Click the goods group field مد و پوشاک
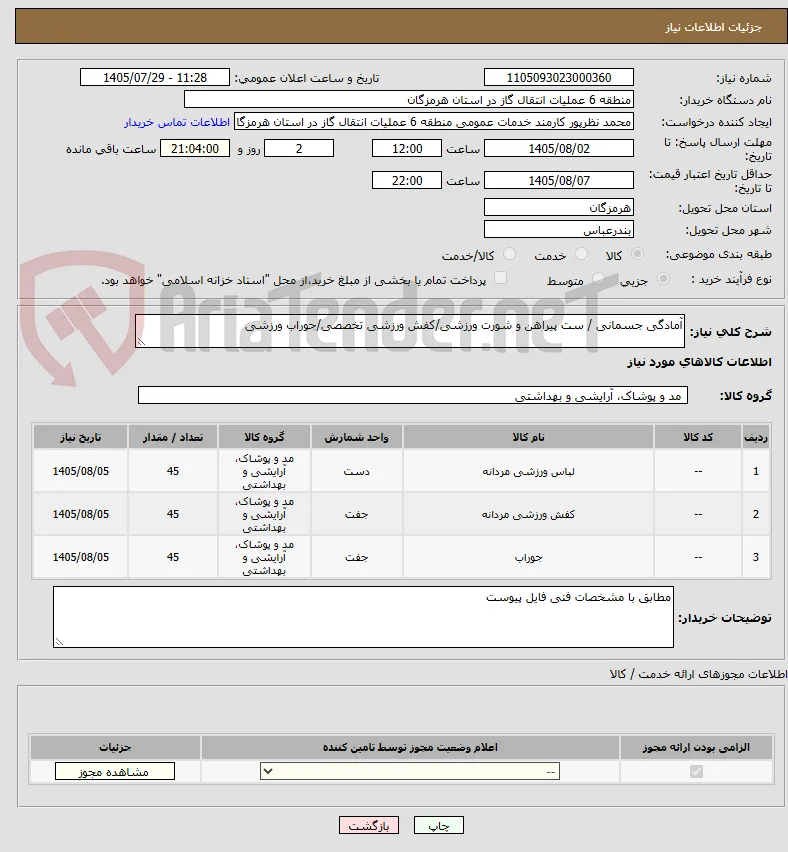The image size is (788, 852). click(413, 396)
